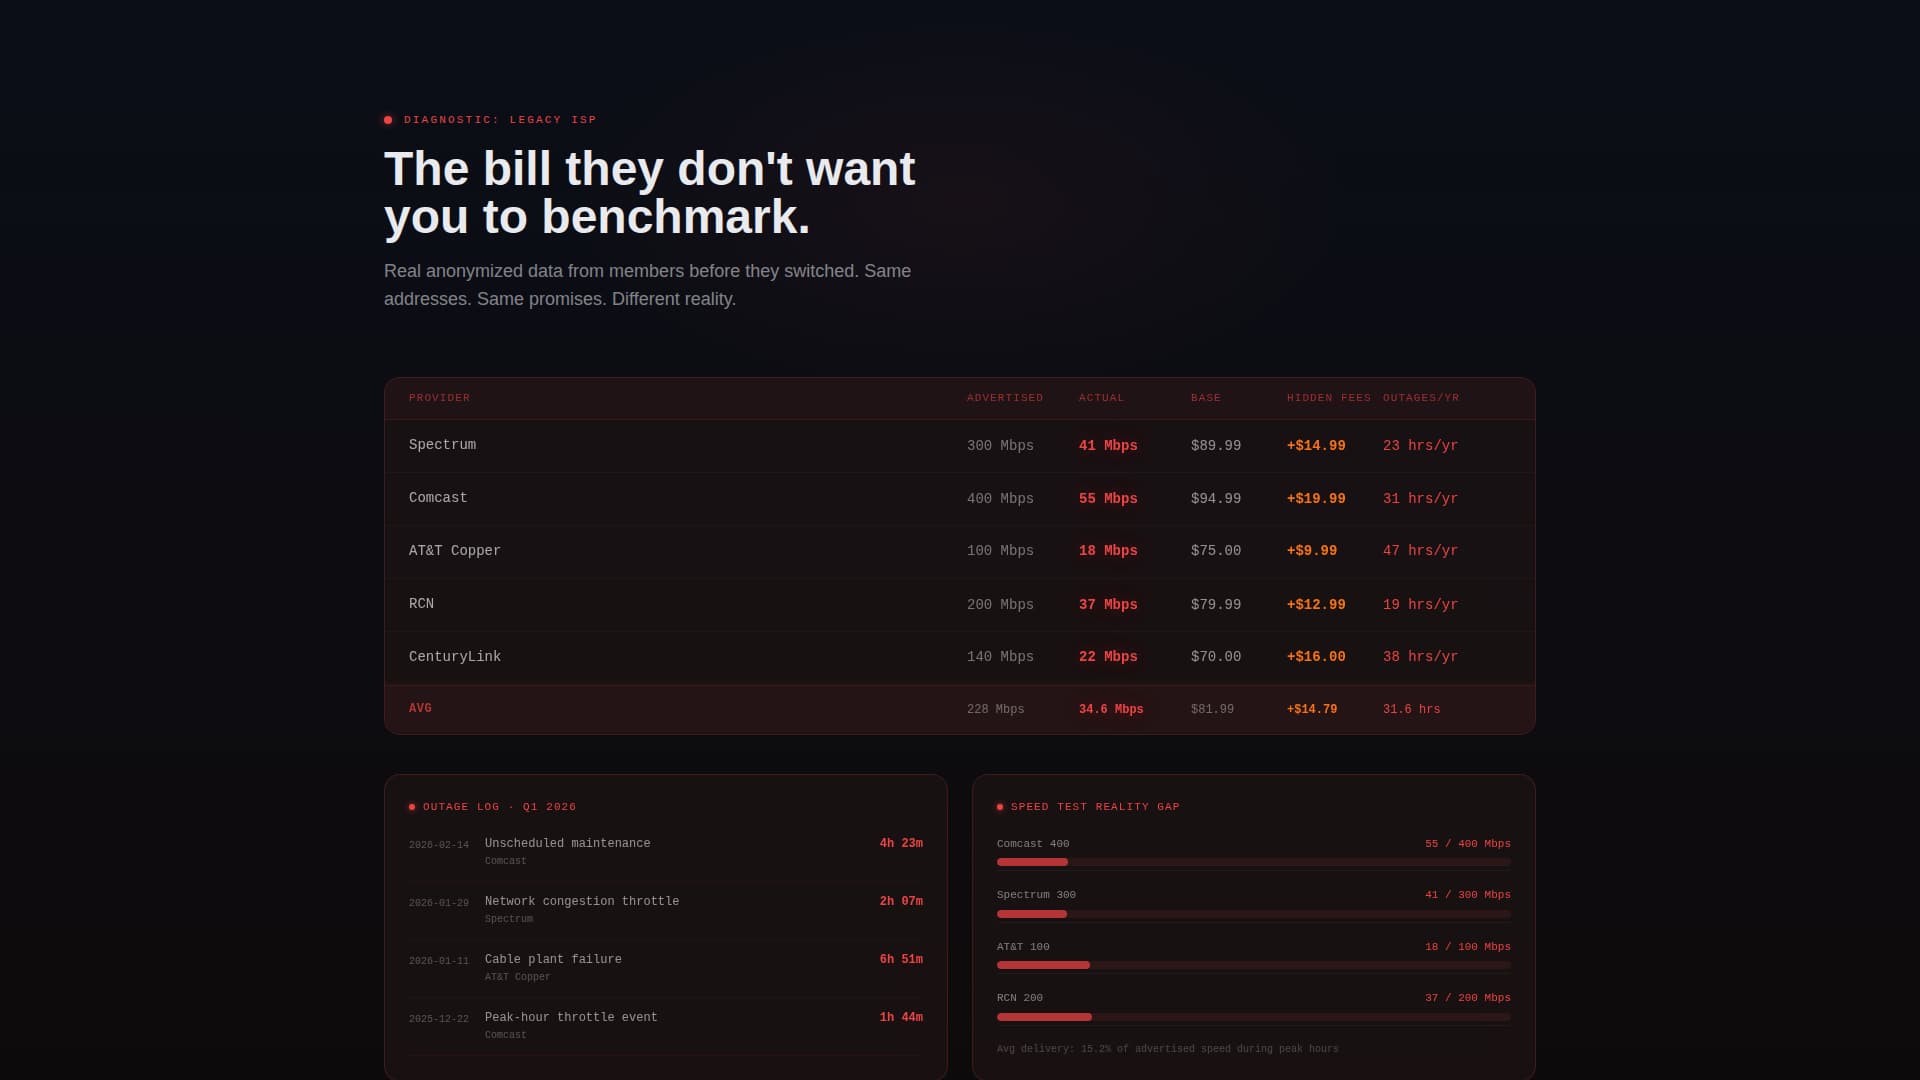Click the Provider column header
Image resolution: width=1920 pixels, height=1080 pixels.
pos(439,398)
